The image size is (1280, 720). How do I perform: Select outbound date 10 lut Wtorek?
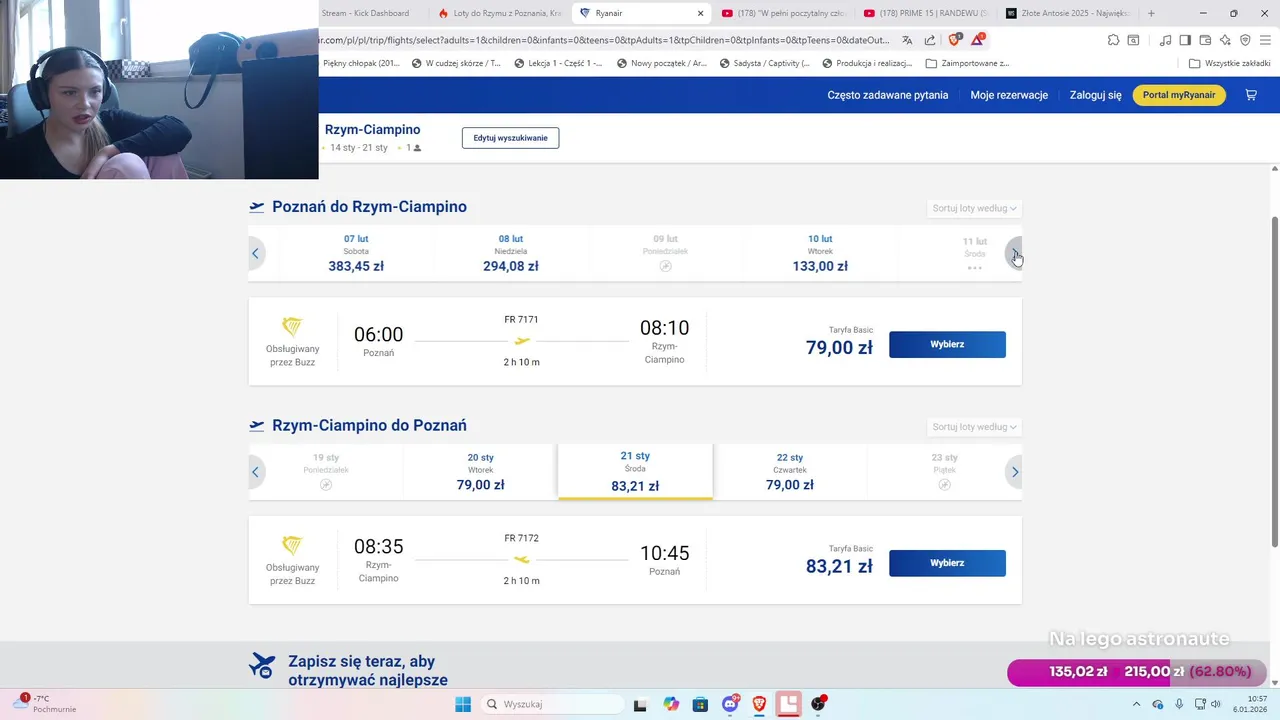click(820, 253)
